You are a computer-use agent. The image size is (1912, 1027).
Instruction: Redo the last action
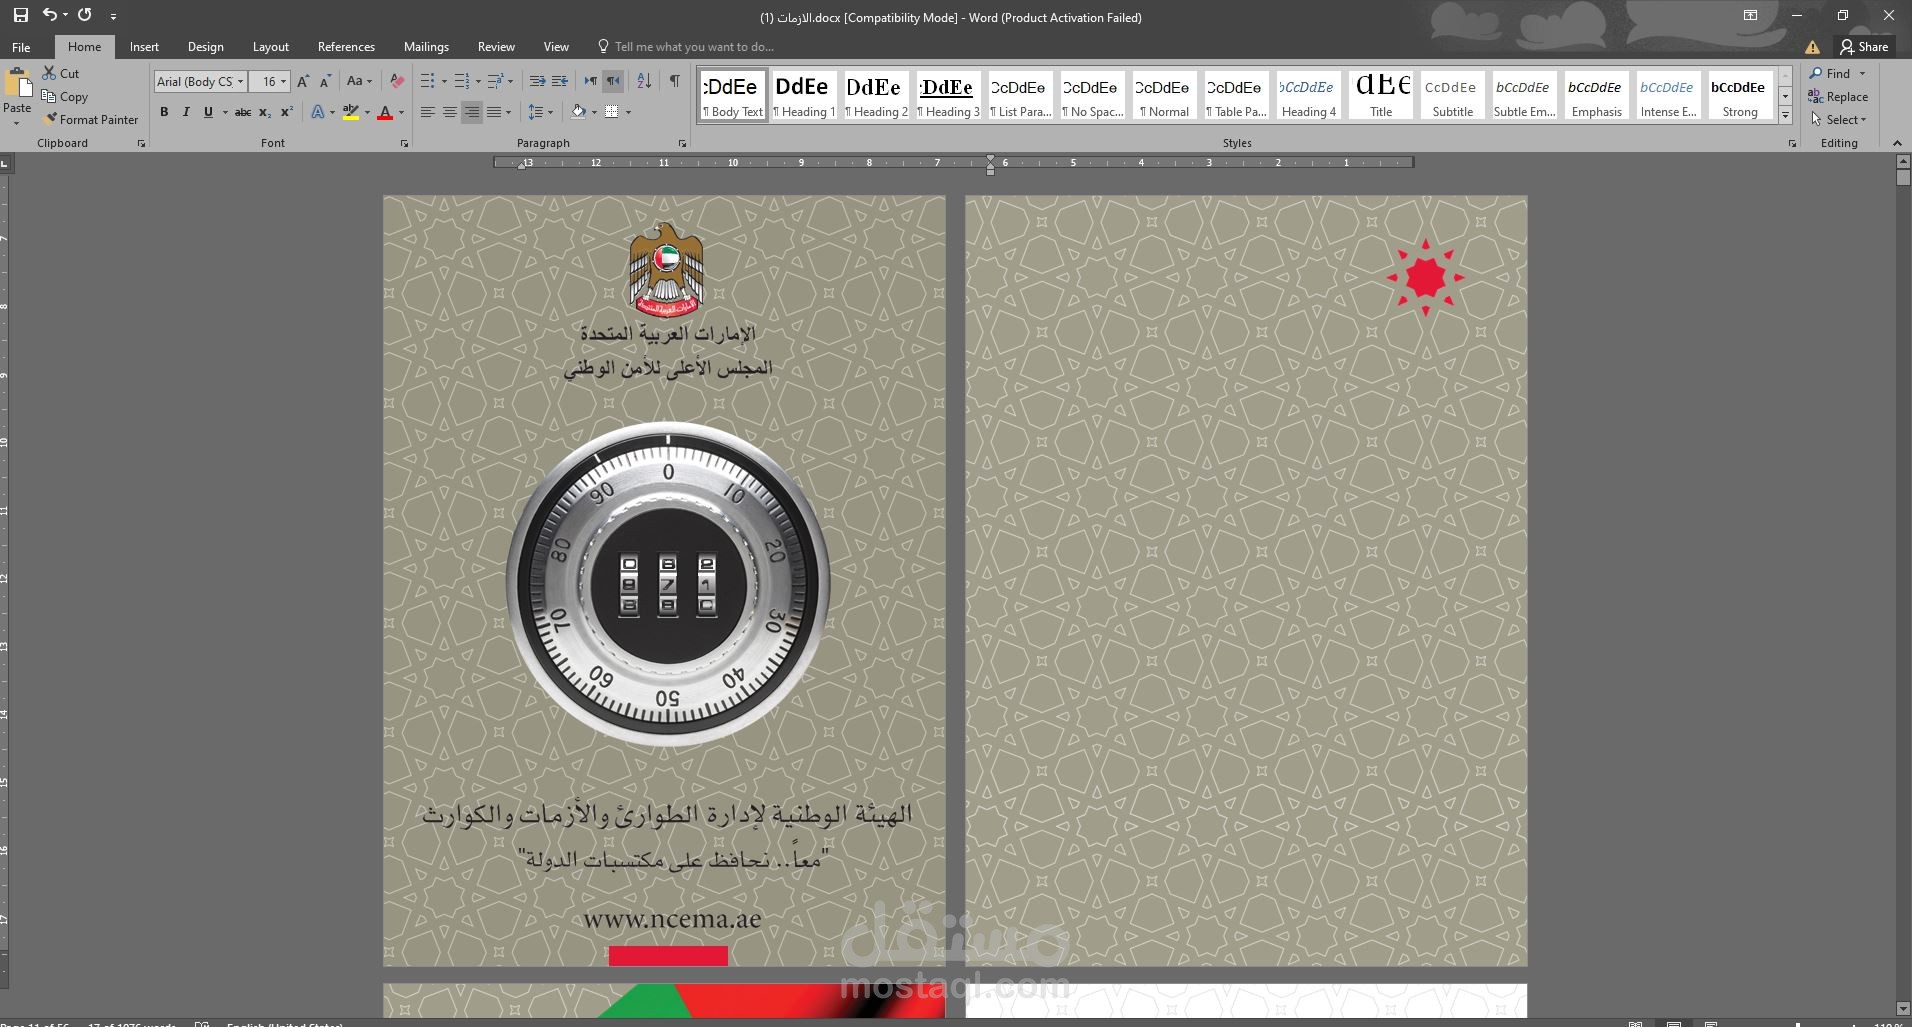point(85,15)
